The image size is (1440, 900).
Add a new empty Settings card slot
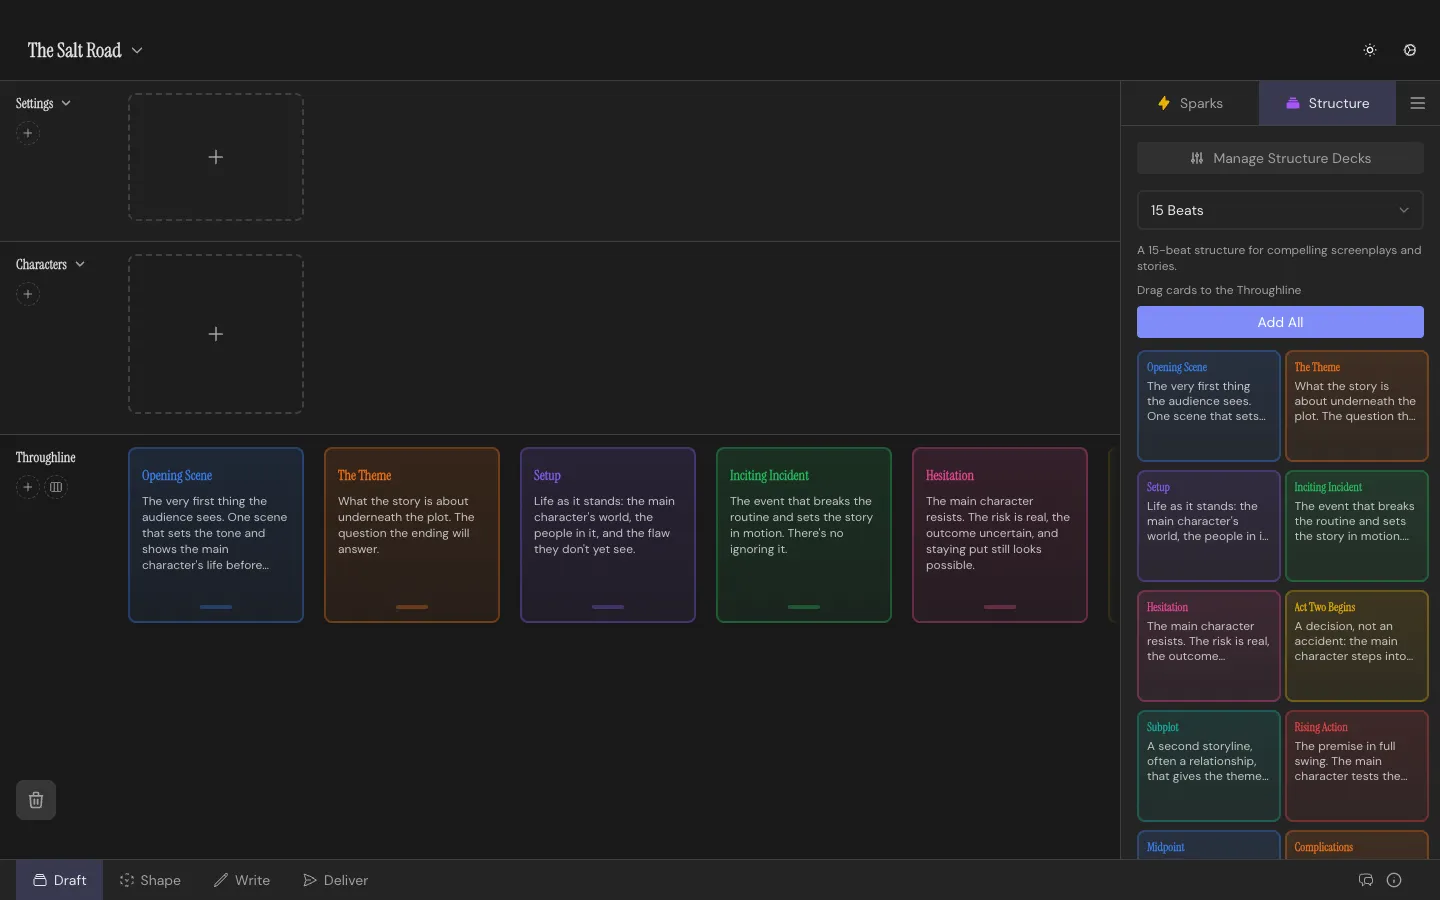[216, 157]
